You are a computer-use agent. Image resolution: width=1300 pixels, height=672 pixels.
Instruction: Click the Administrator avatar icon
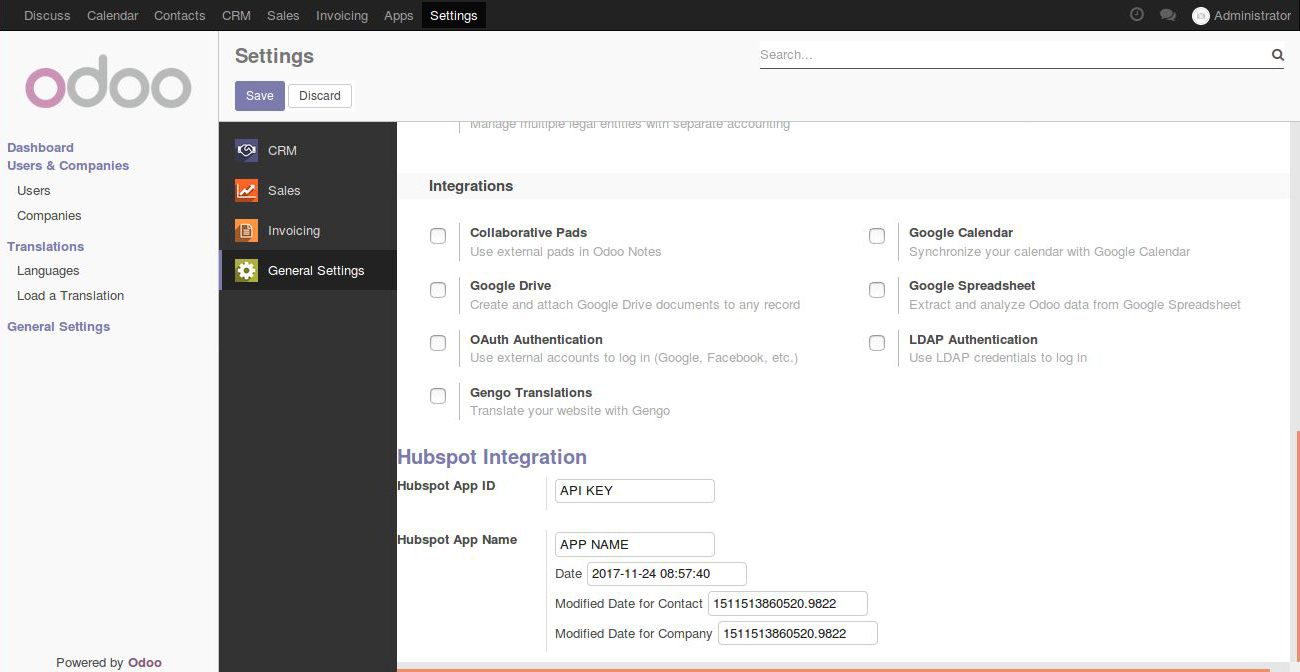(x=1201, y=15)
